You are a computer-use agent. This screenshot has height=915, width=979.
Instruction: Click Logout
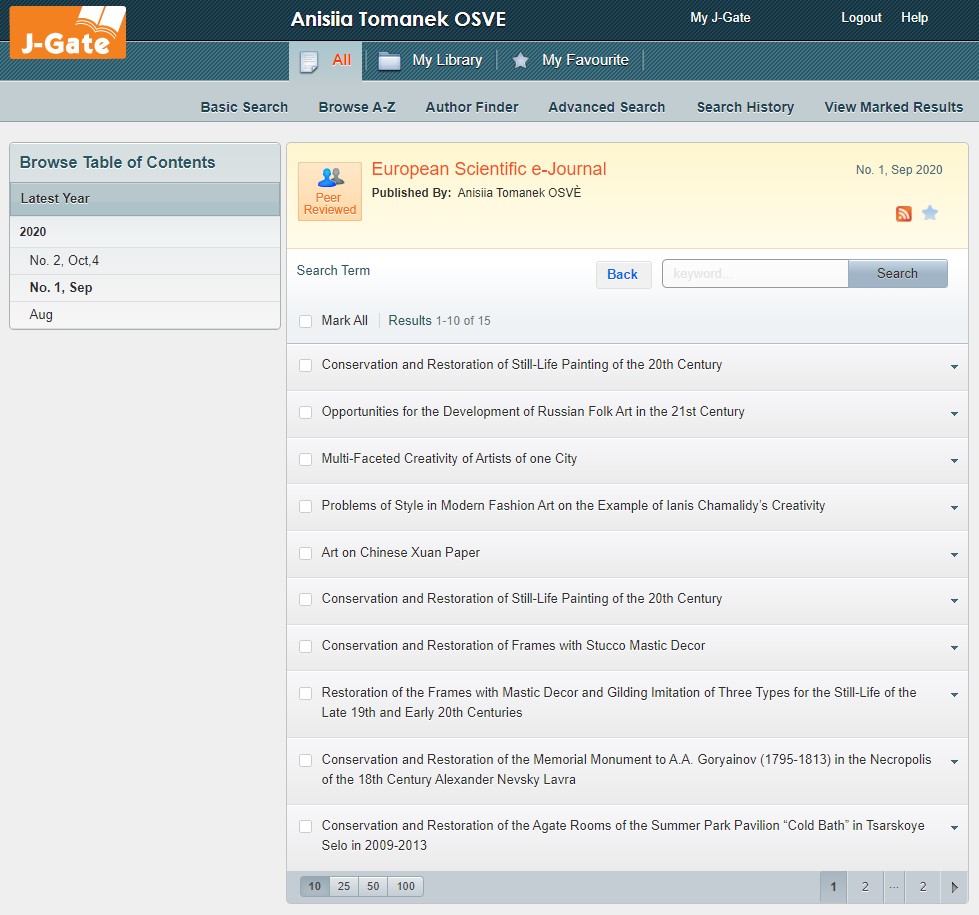pyautogui.click(x=861, y=17)
